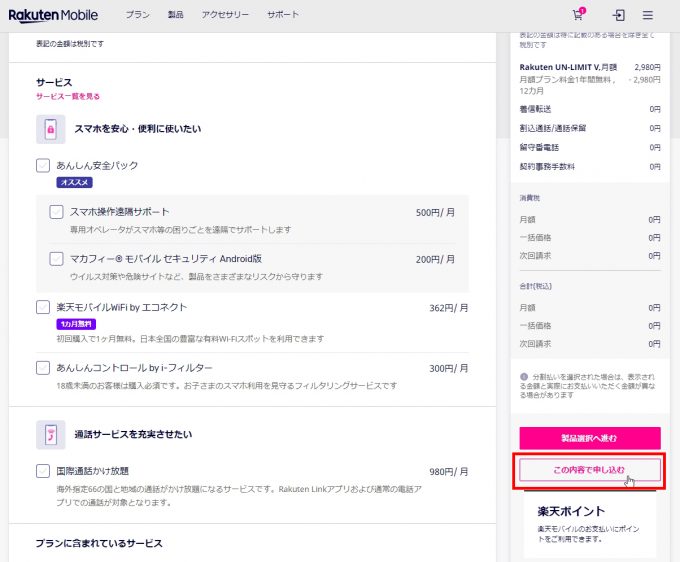Click the 合計(税込) label in summary
This screenshot has width=680, height=562.
(536, 286)
